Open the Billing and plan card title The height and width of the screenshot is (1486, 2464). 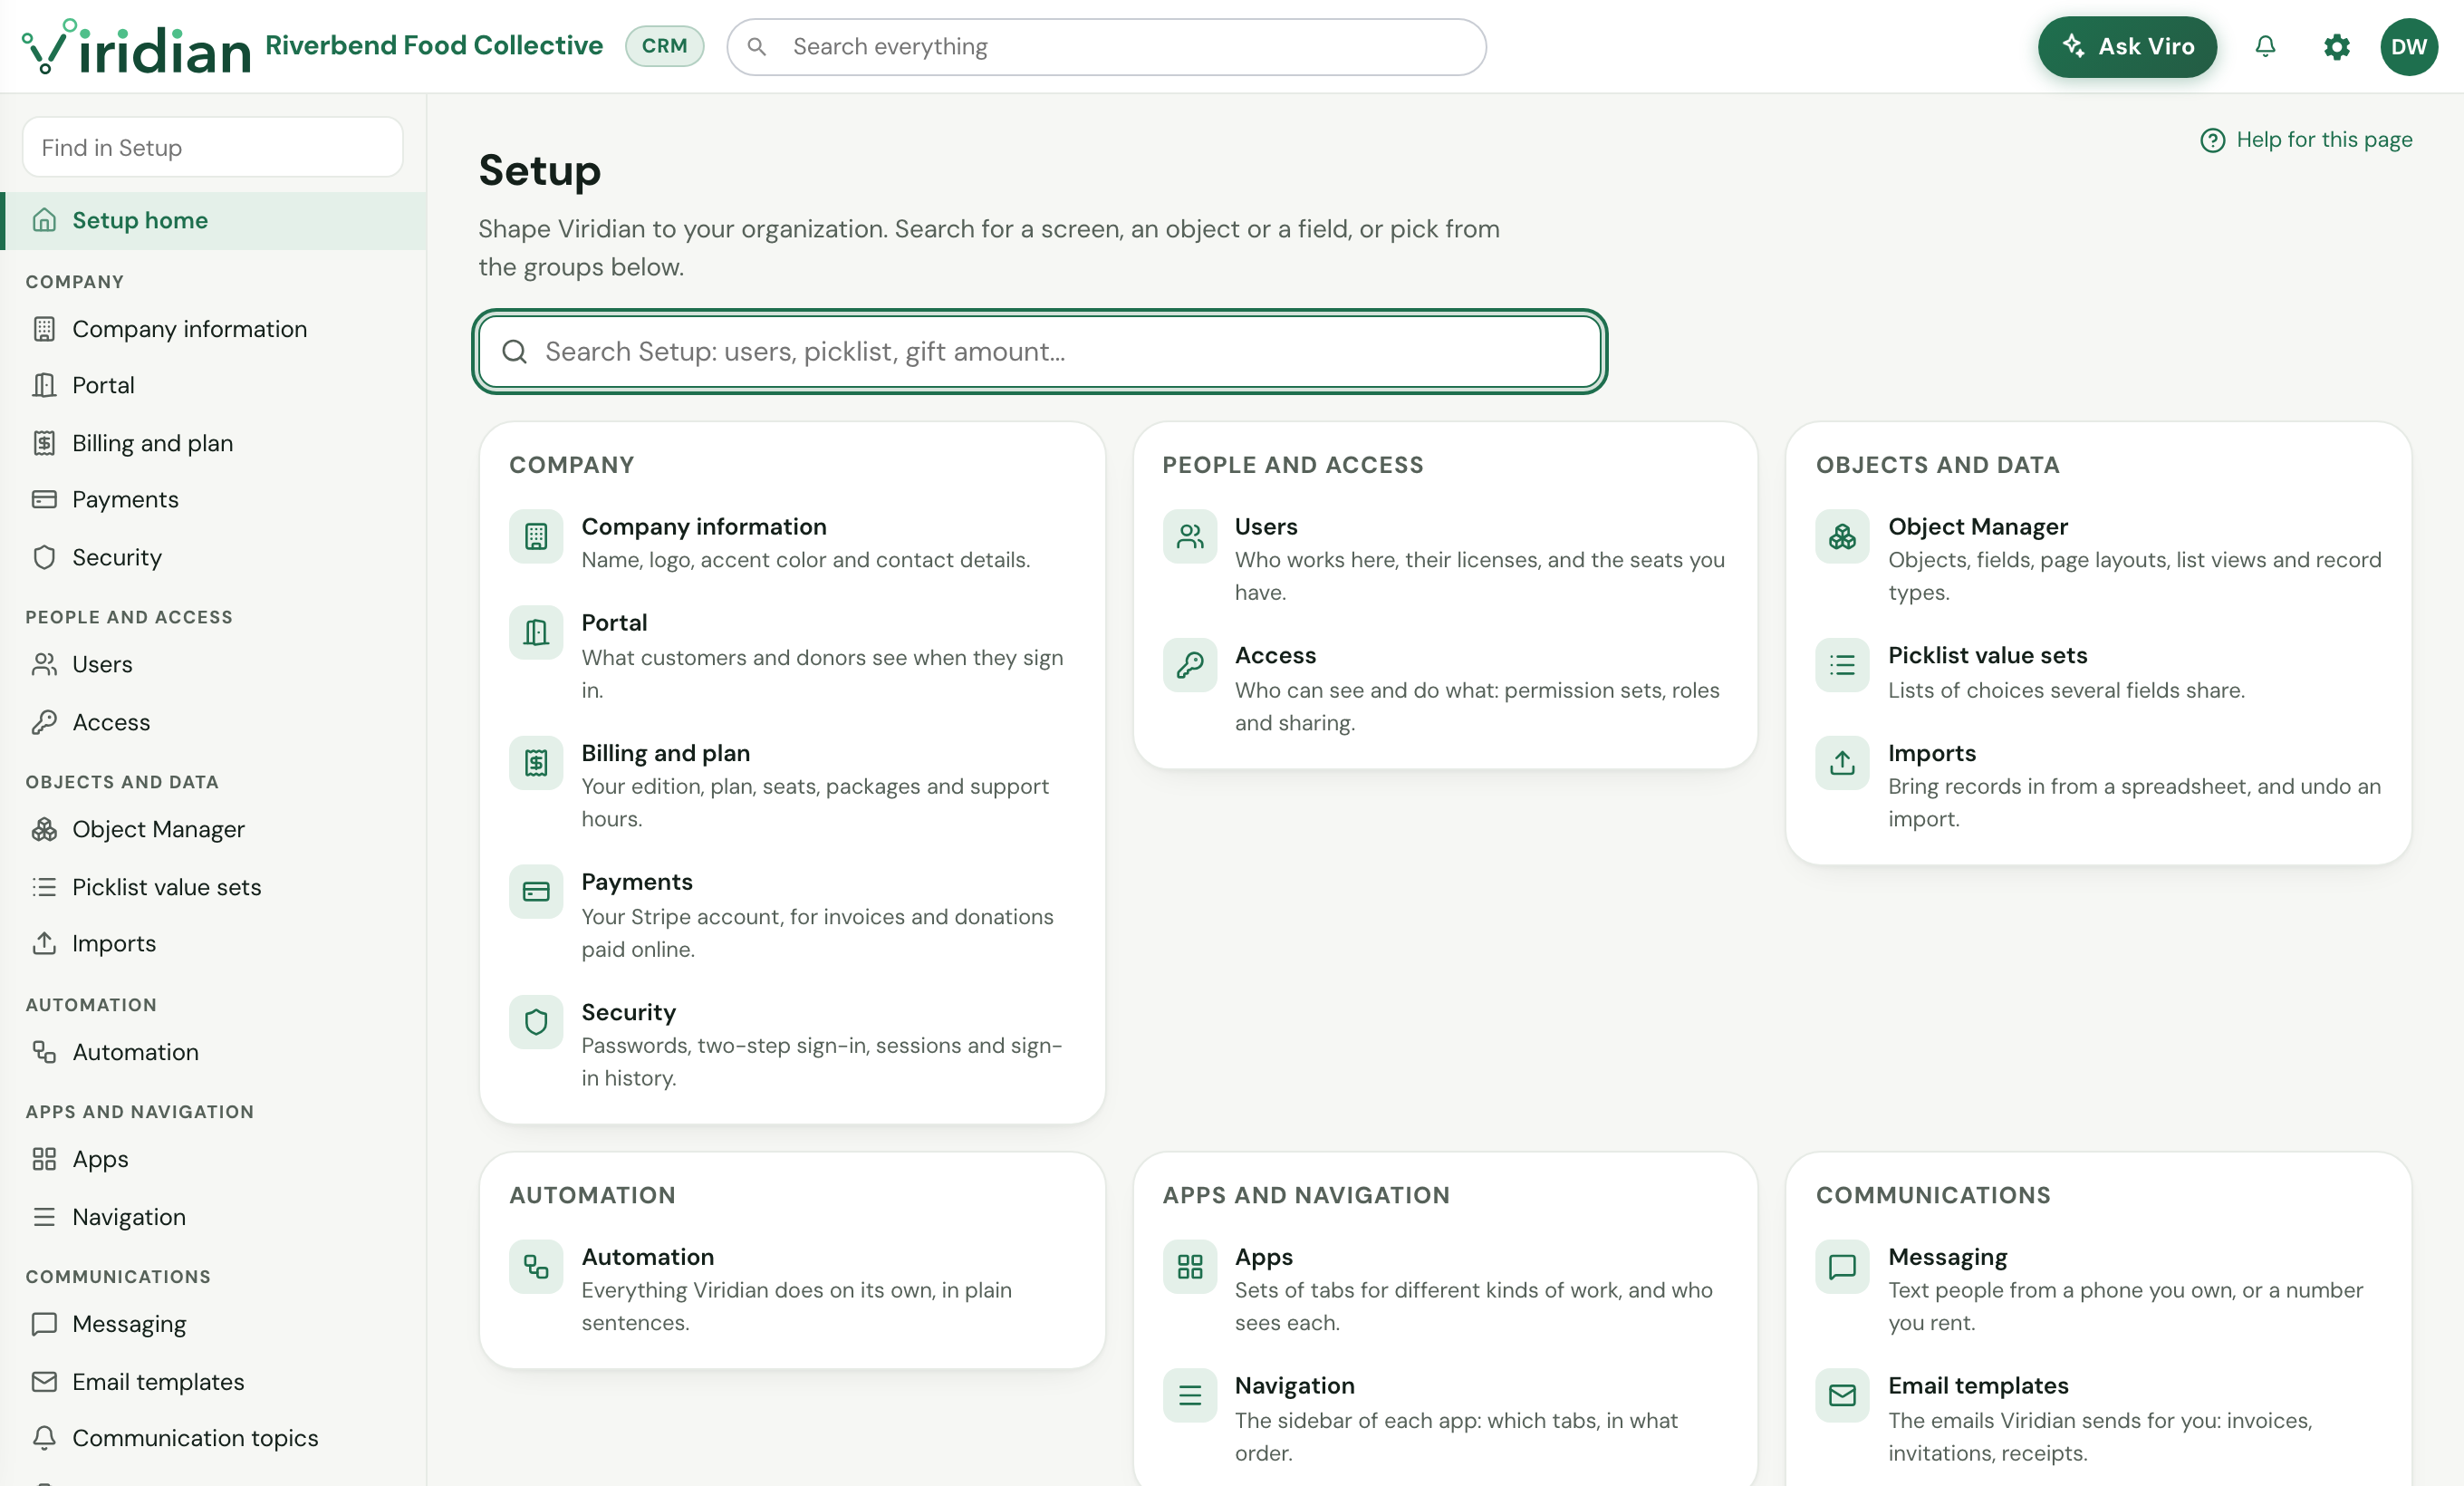coord(666,753)
